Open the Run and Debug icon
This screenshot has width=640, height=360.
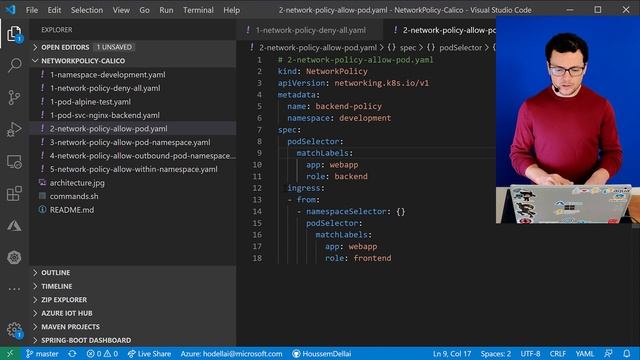(14, 129)
